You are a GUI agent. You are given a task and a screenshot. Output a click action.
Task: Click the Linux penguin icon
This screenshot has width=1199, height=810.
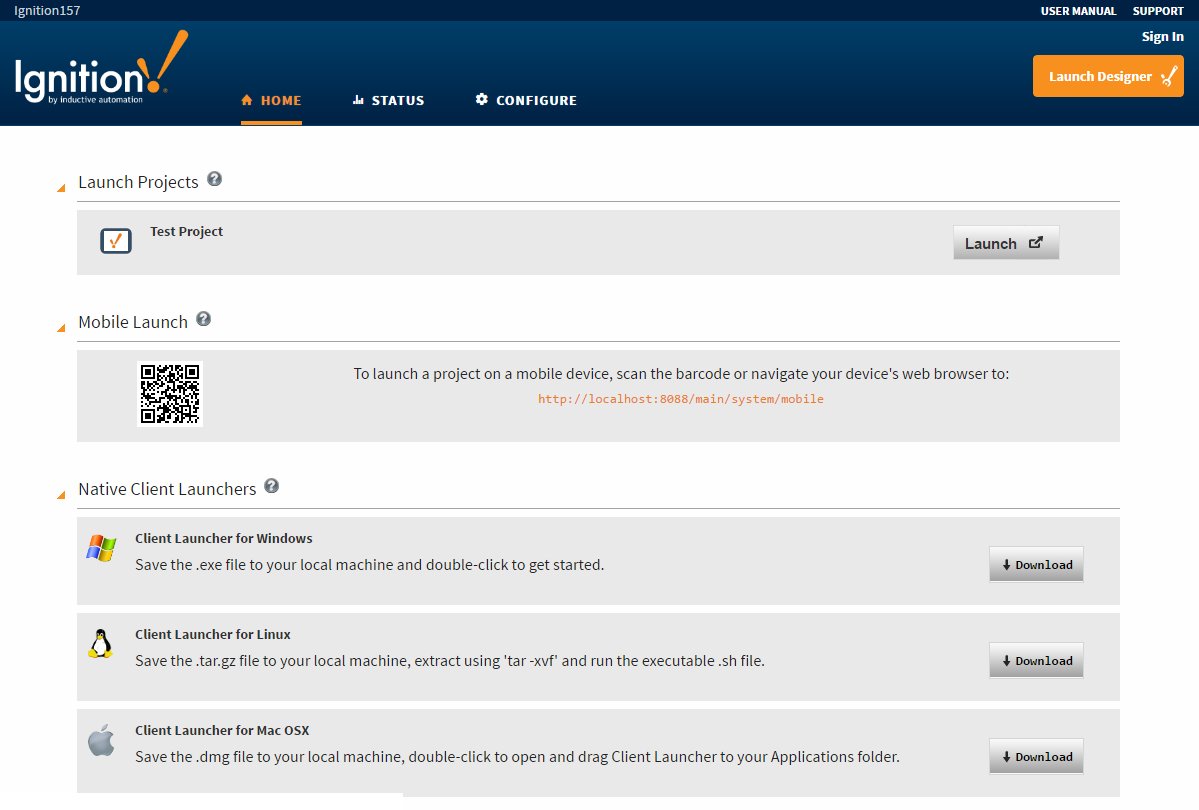[100, 644]
